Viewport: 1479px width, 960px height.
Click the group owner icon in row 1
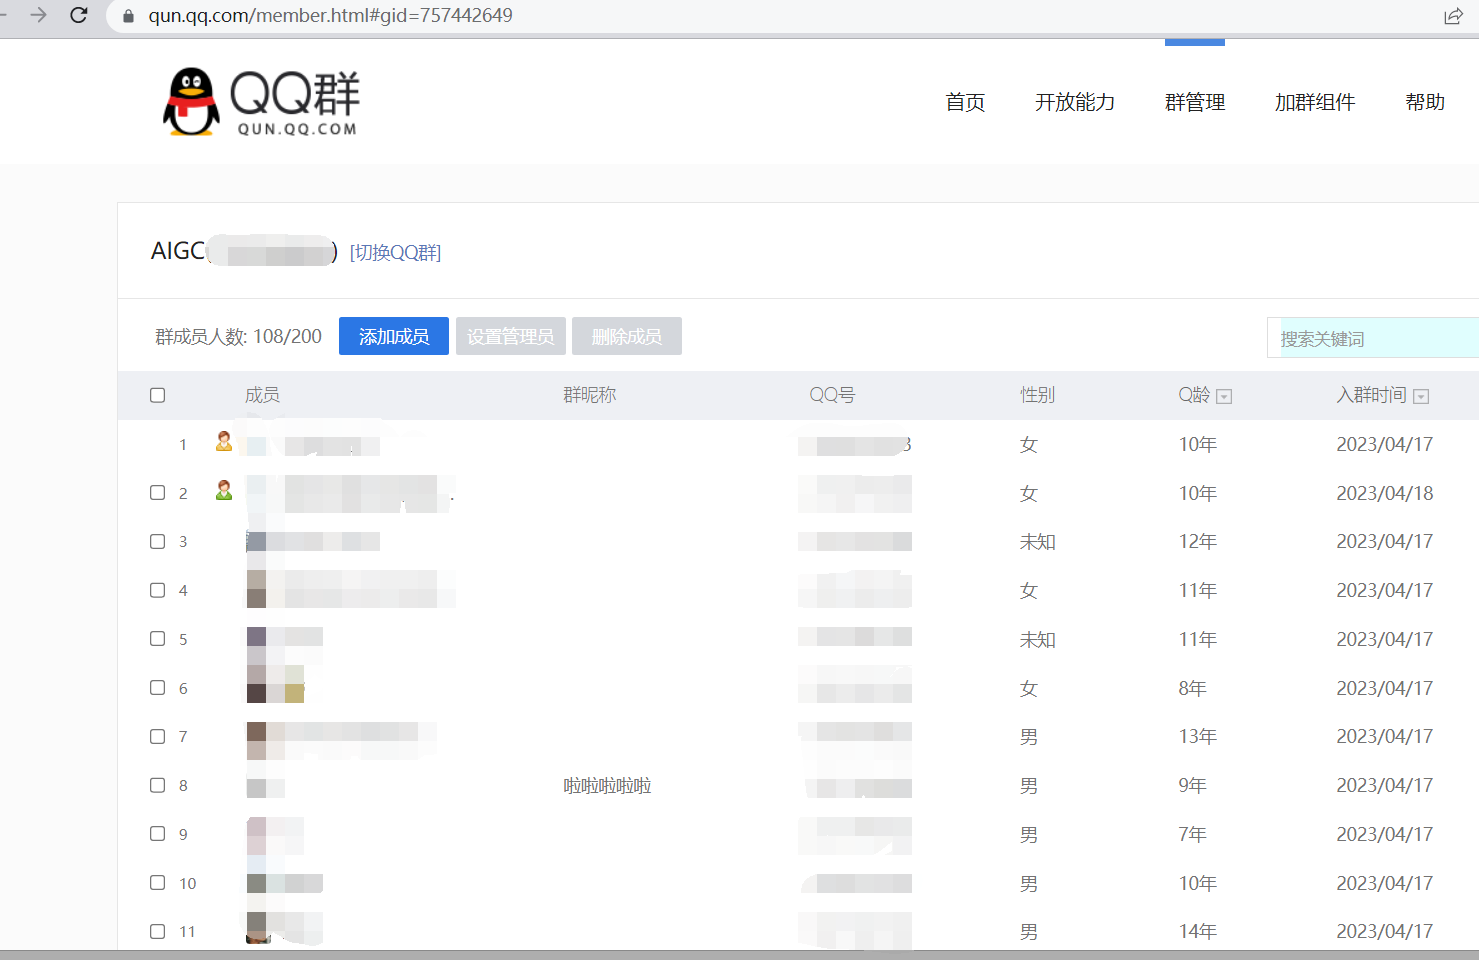[224, 441]
